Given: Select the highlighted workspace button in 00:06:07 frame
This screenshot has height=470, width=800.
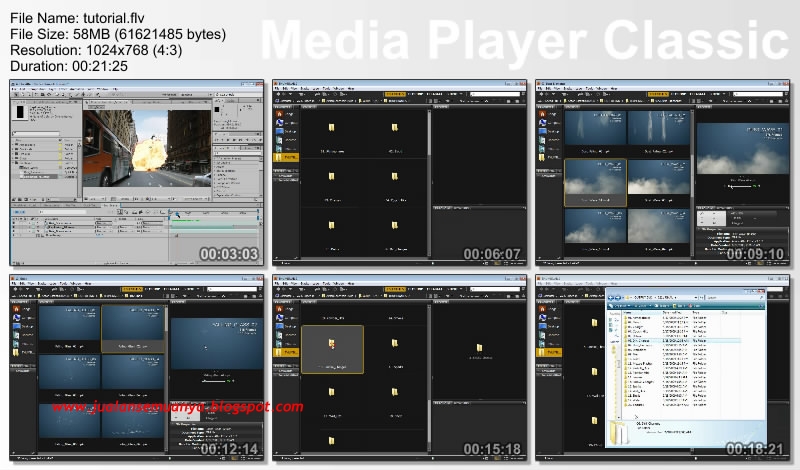Looking at the screenshot, I should pos(395,94).
